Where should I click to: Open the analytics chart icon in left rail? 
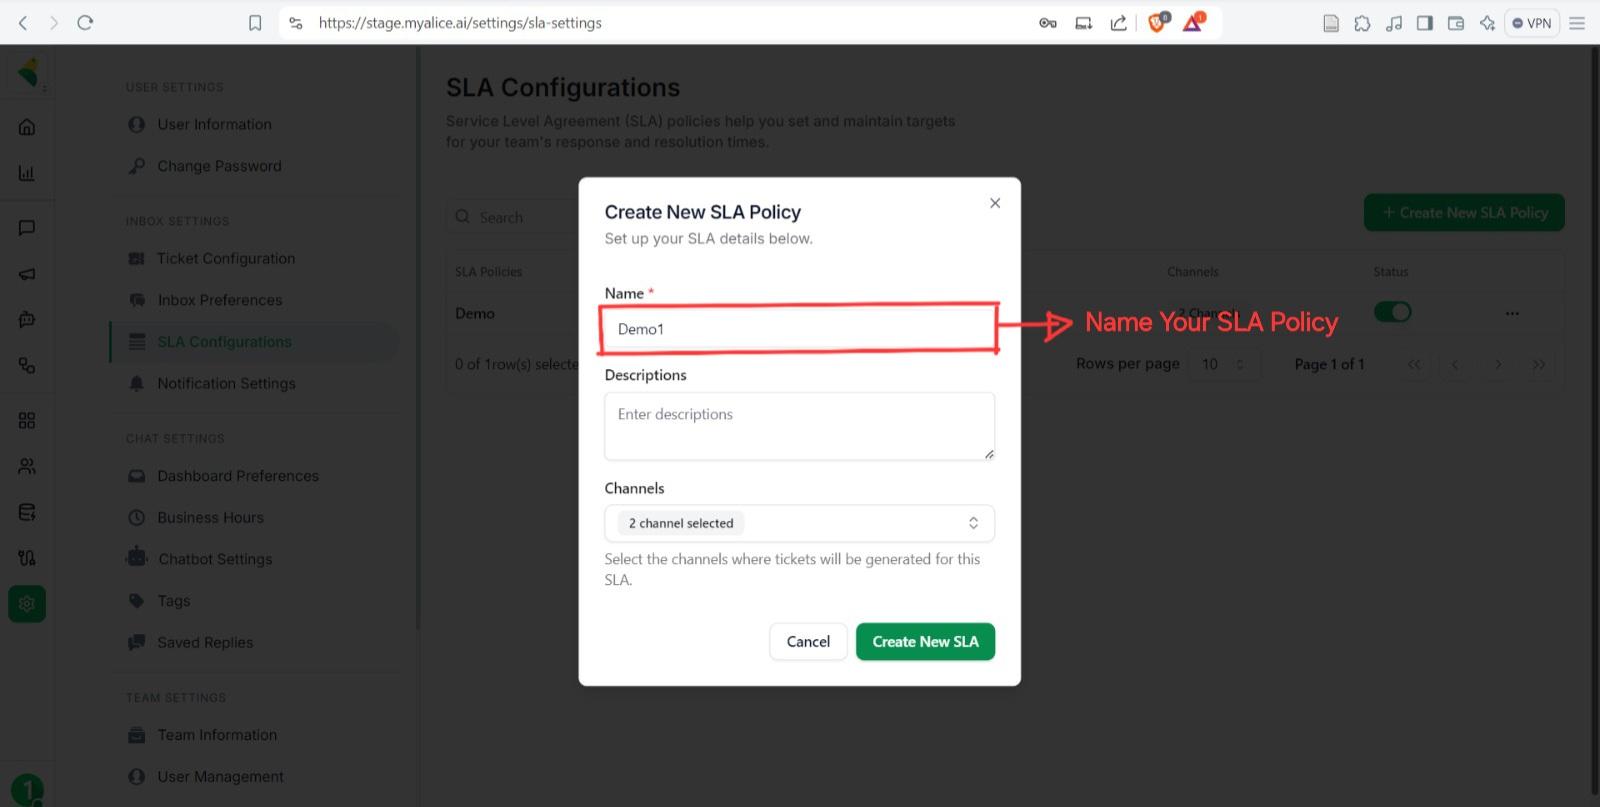coord(27,173)
